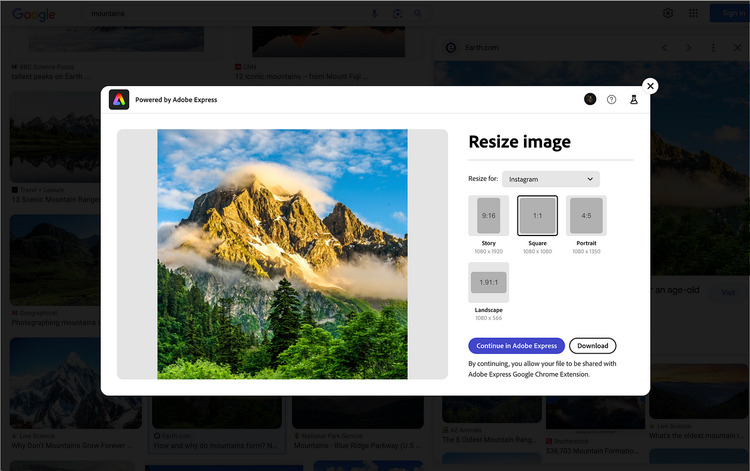Click the search magnifier icon on Google

tap(418, 13)
